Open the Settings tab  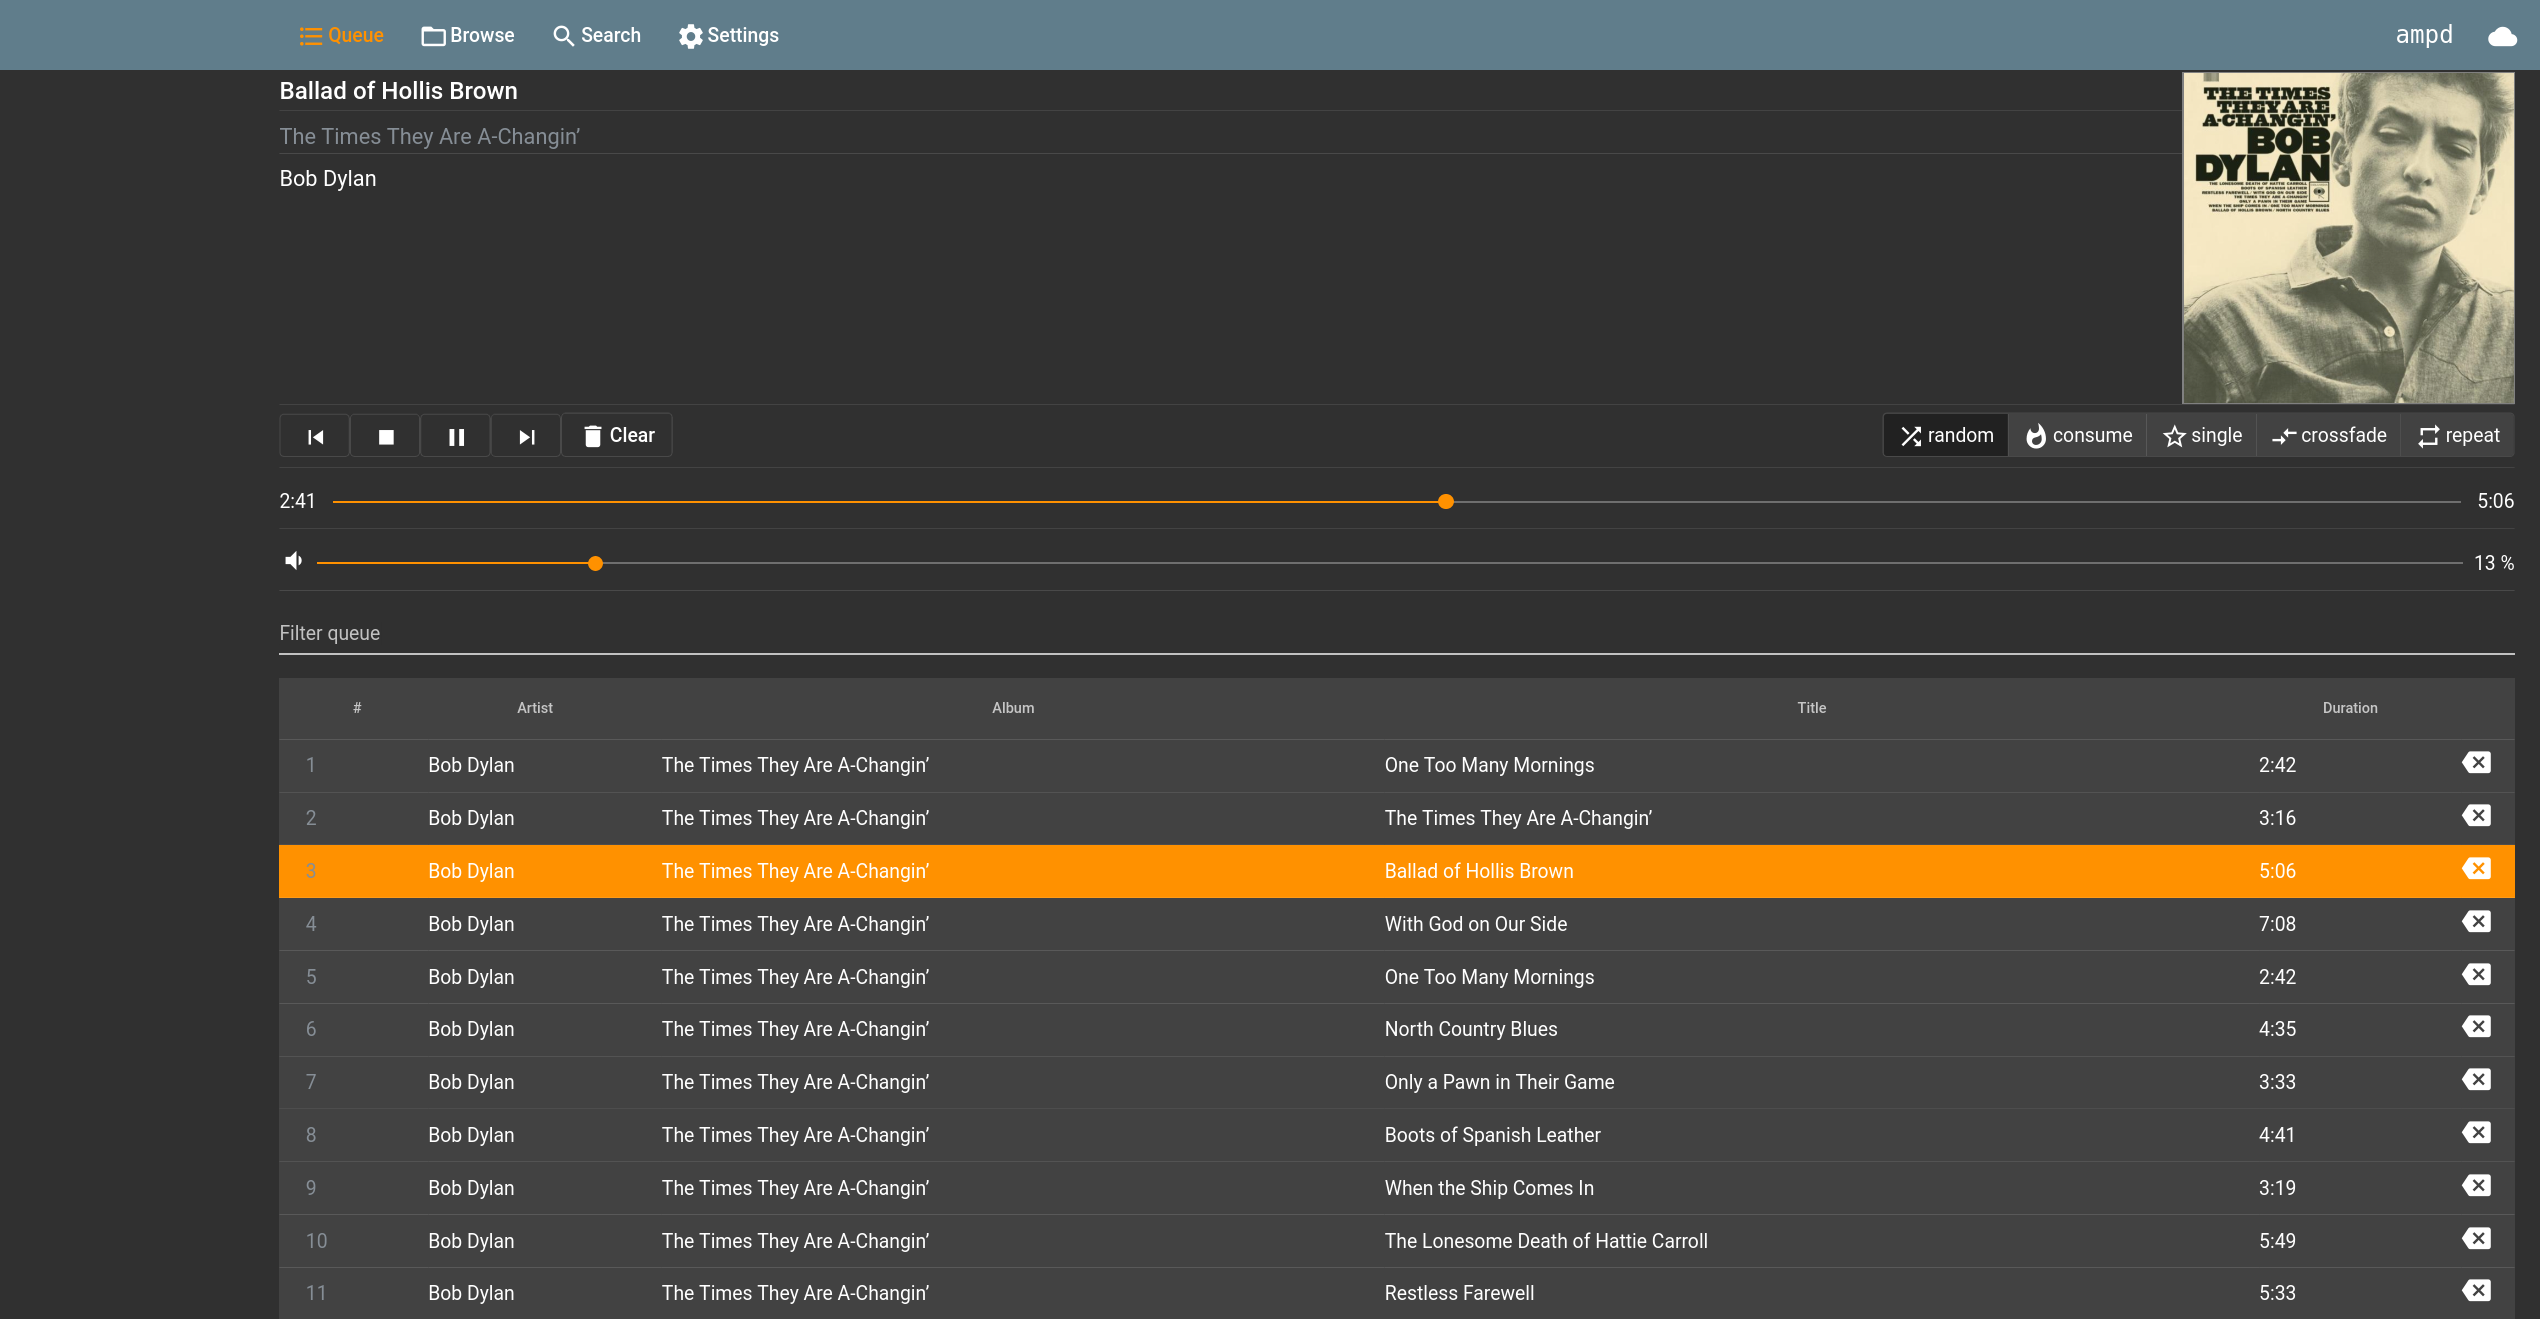[x=729, y=35]
